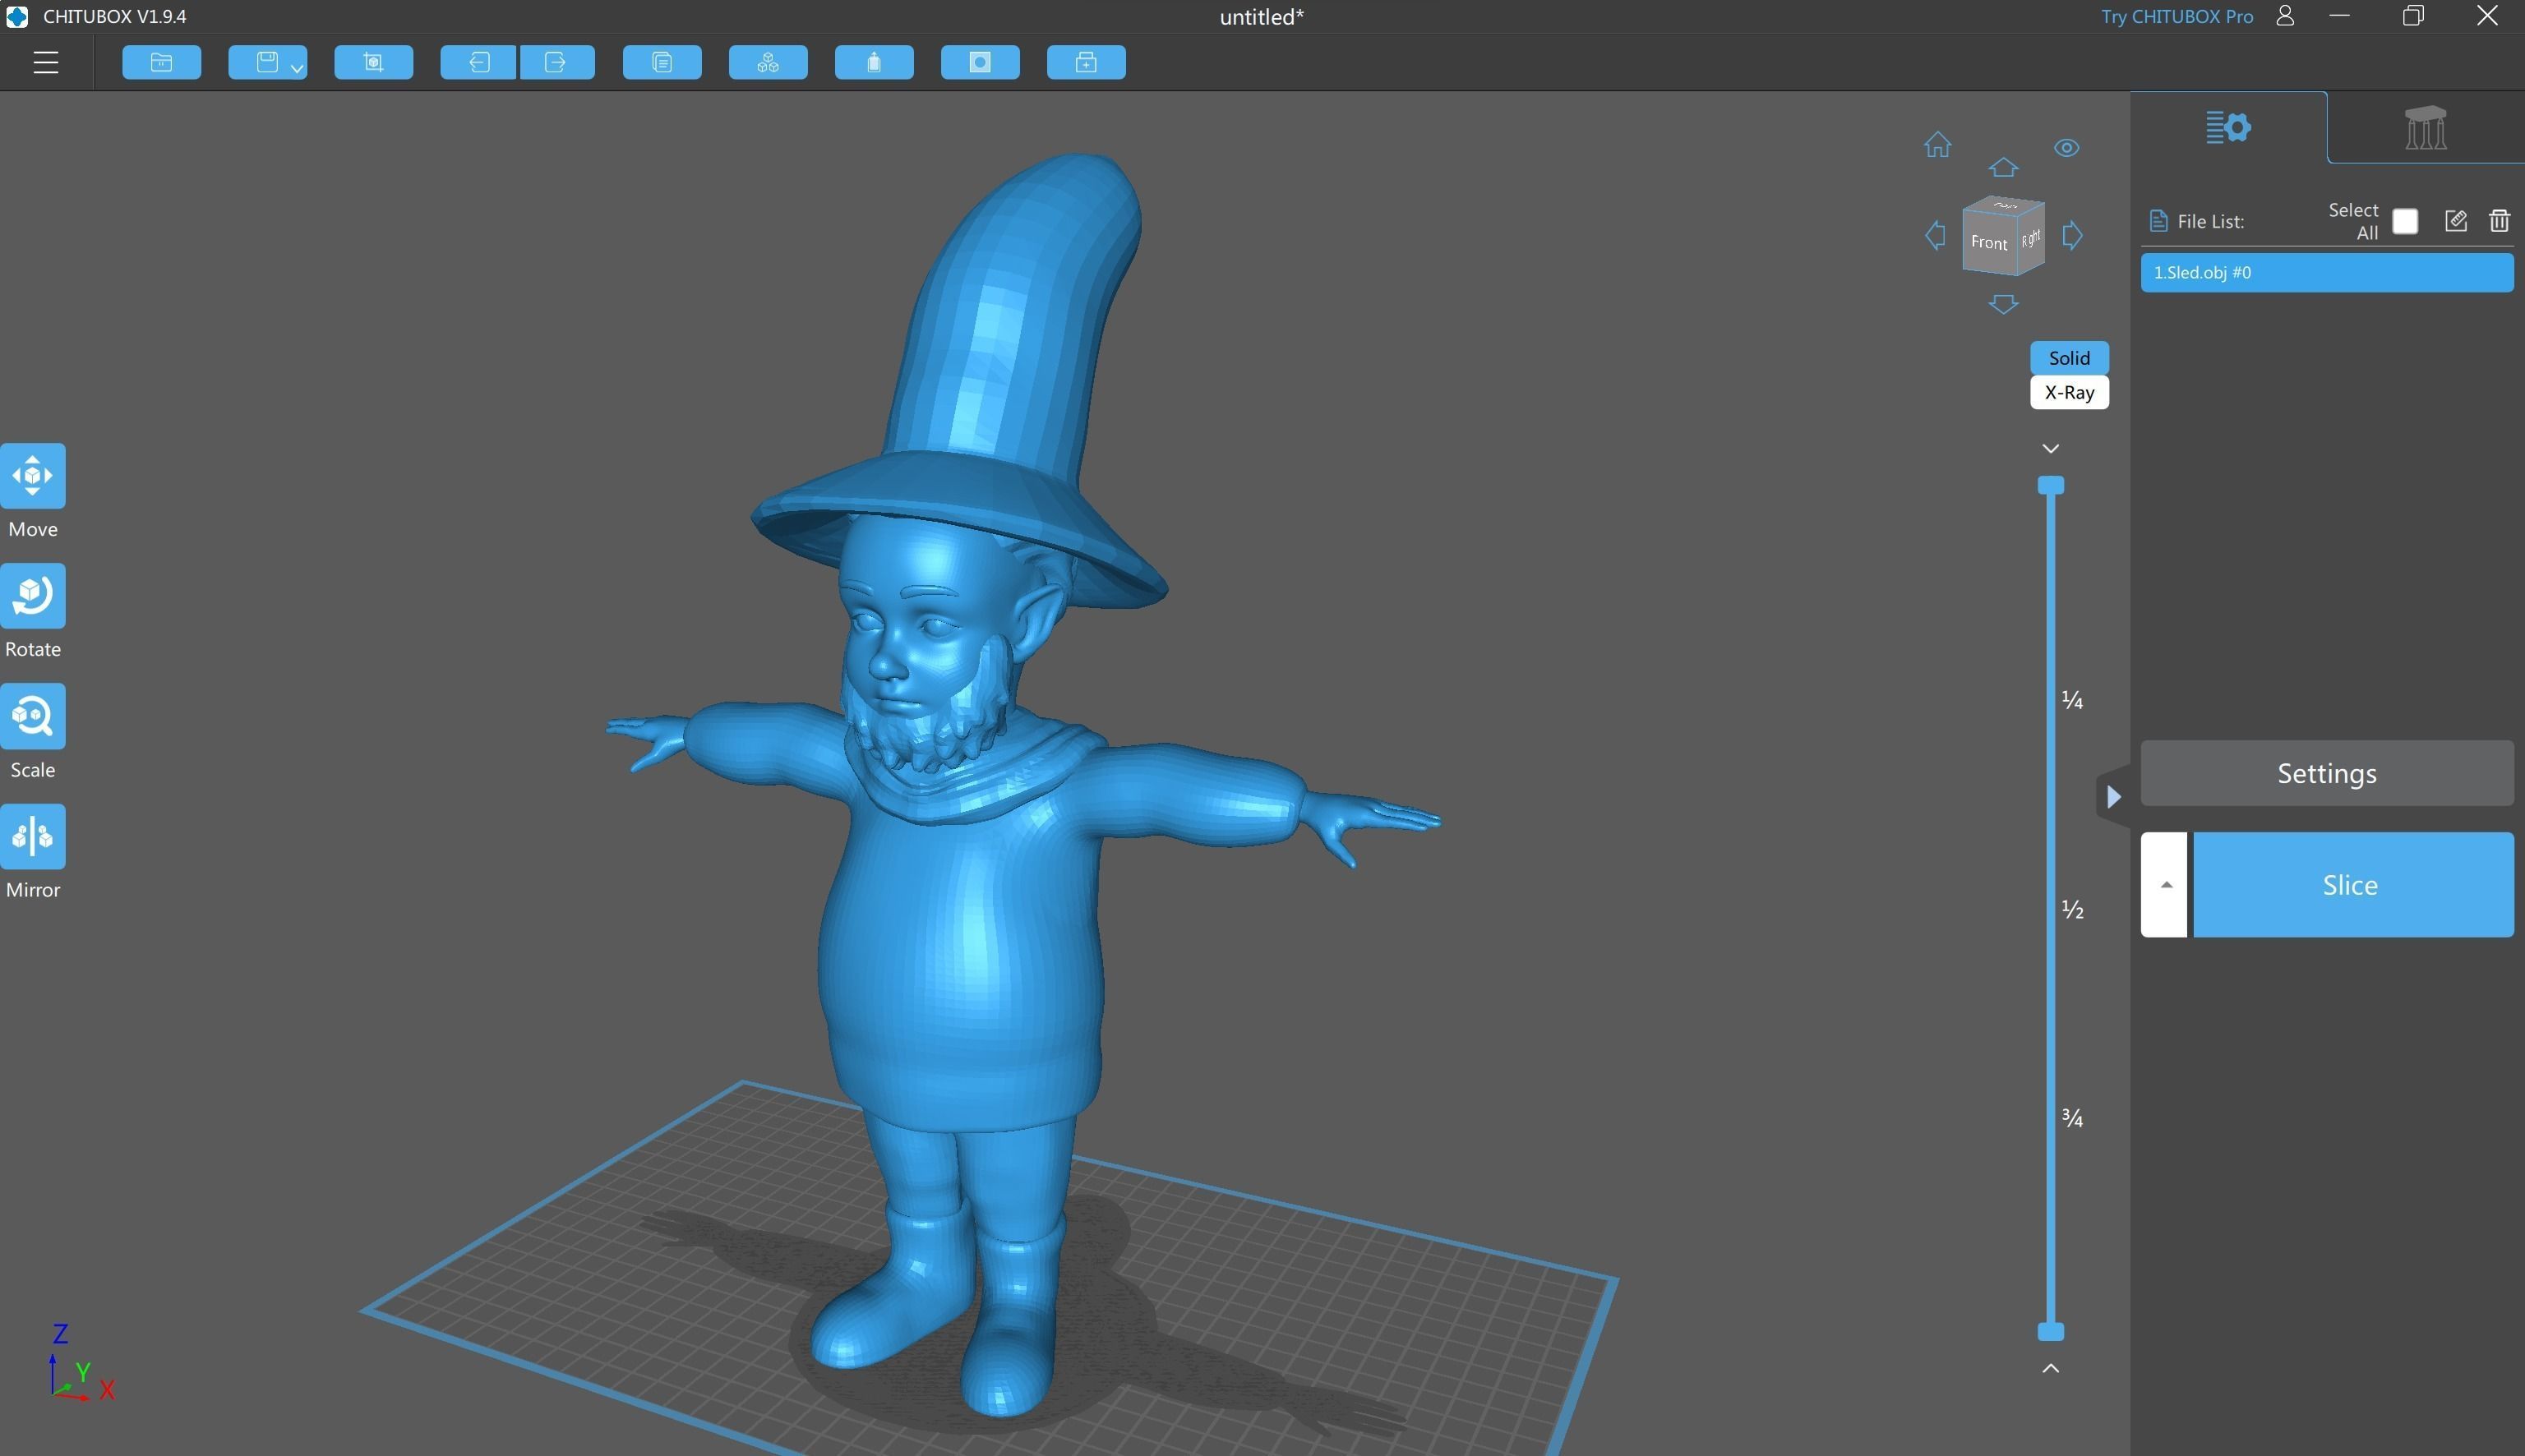2525x1456 pixels.
Task: Collapse the right panel with triangle arrow
Action: [2113, 797]
